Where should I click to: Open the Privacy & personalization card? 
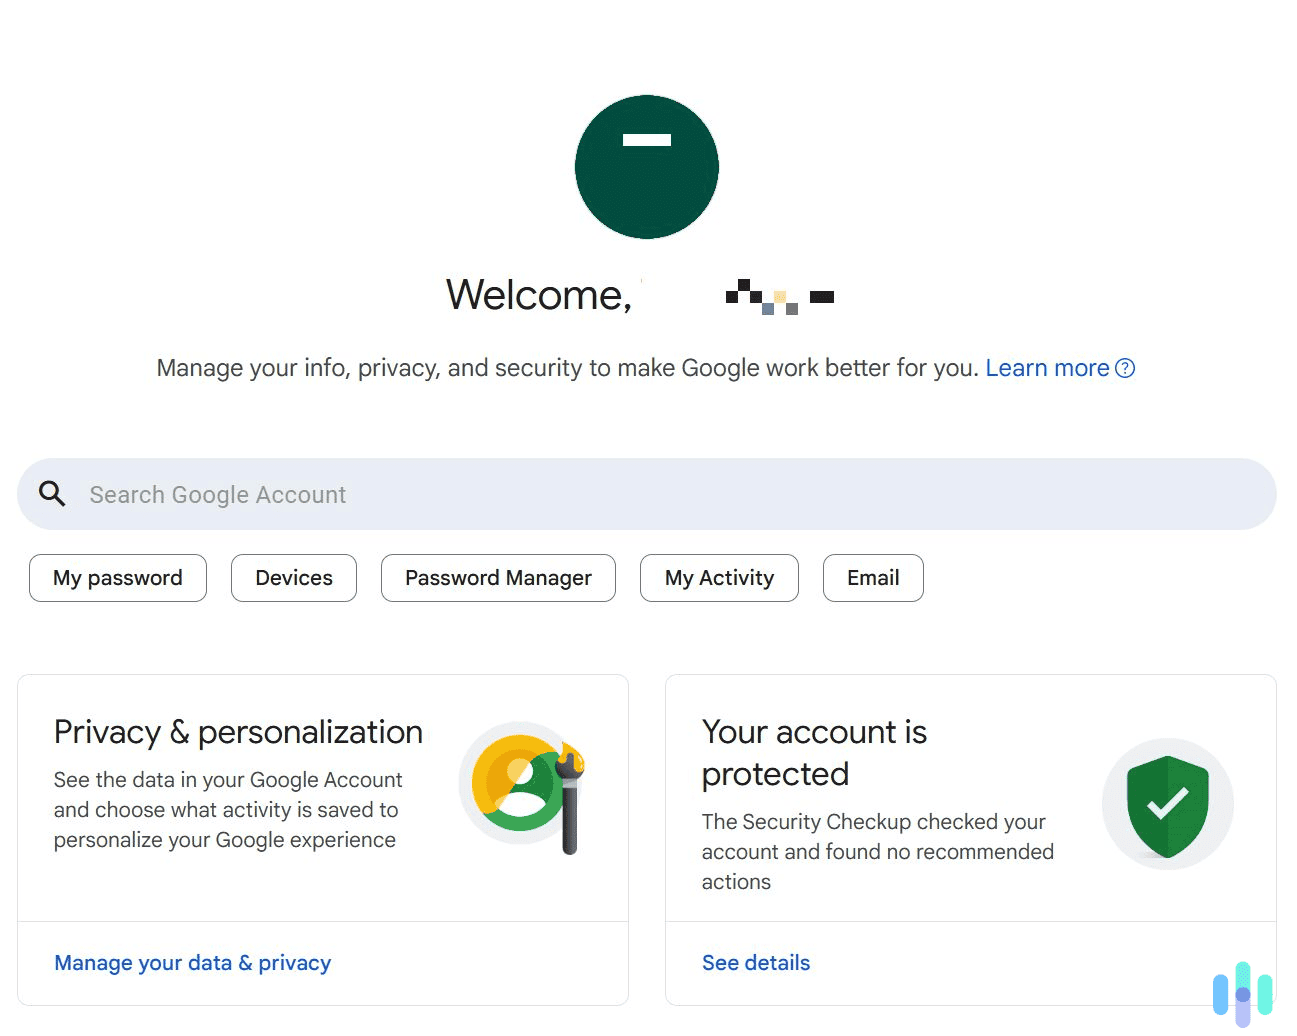(x=237, y=731)
